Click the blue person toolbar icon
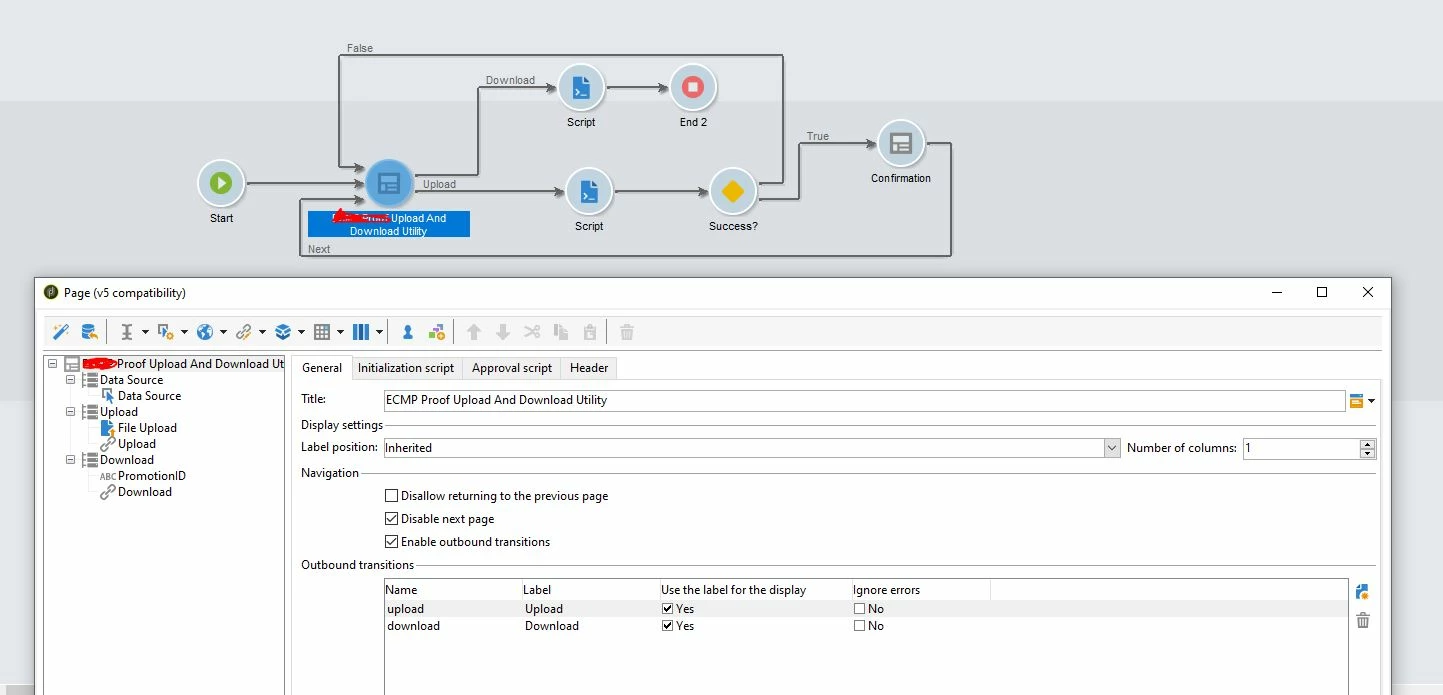Viewport: 1443px width, 695px height. [407, 332]
